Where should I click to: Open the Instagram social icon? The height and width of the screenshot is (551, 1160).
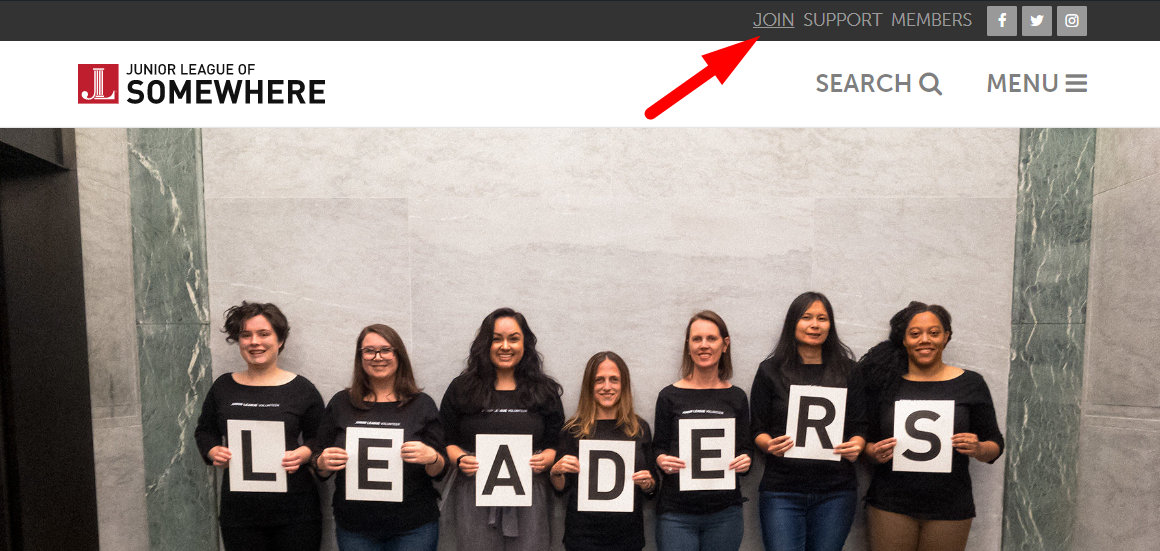tap(1071, 21)
